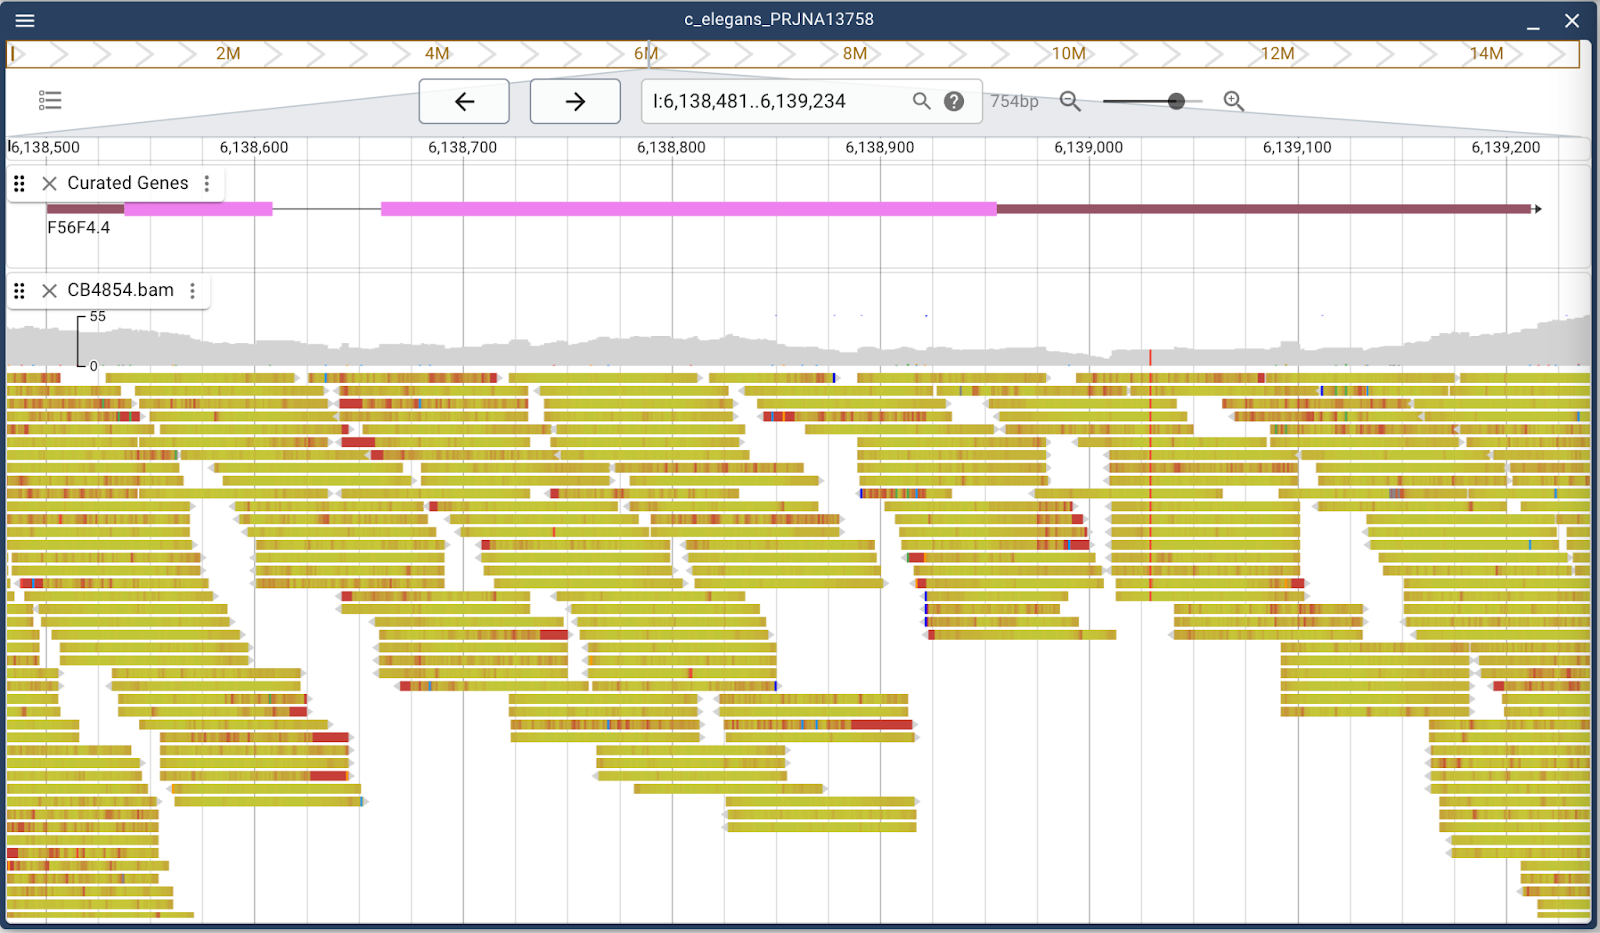1600x933 pixels.
Task: Click the 10M mark on the overview ruler
Action: [1068, 53]
